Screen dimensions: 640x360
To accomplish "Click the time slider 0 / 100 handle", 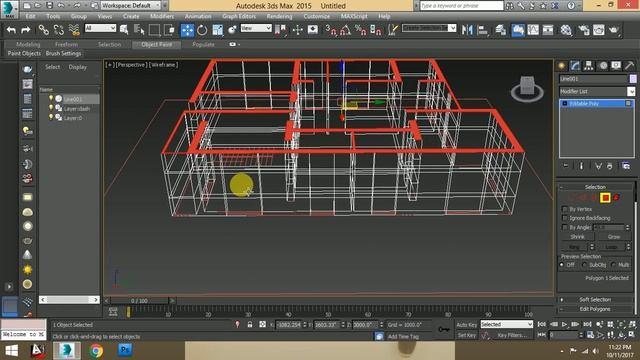I will (x=139, y=301).
